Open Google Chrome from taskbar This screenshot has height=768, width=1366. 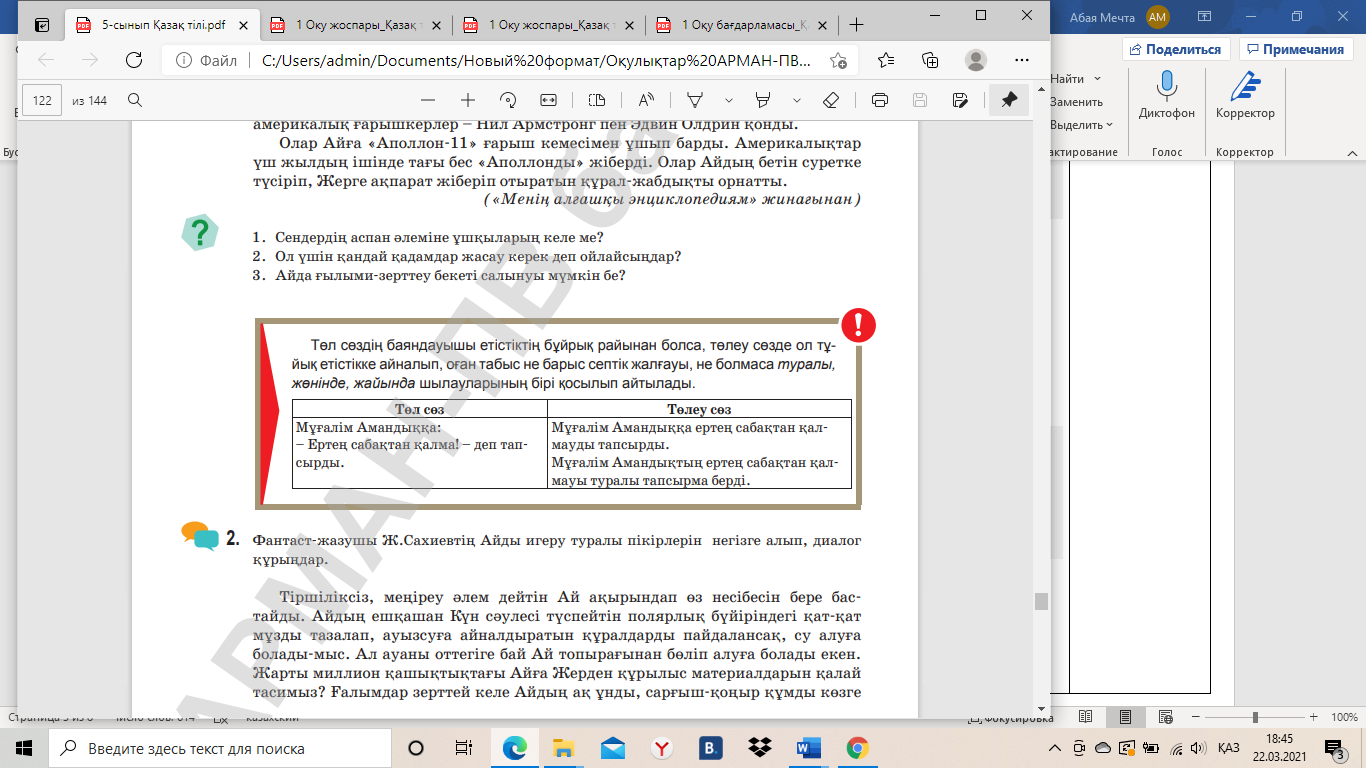point(858,748)
